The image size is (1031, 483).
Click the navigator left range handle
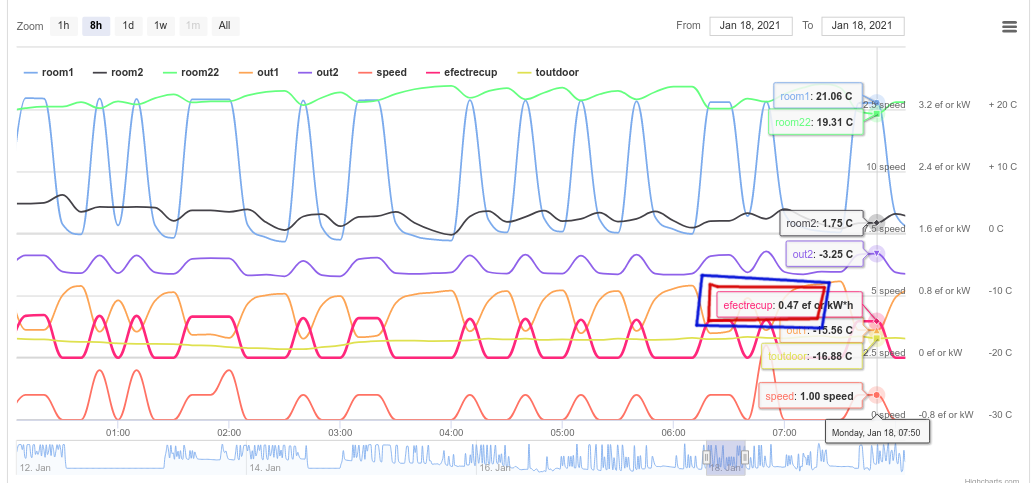coord(707,457)
